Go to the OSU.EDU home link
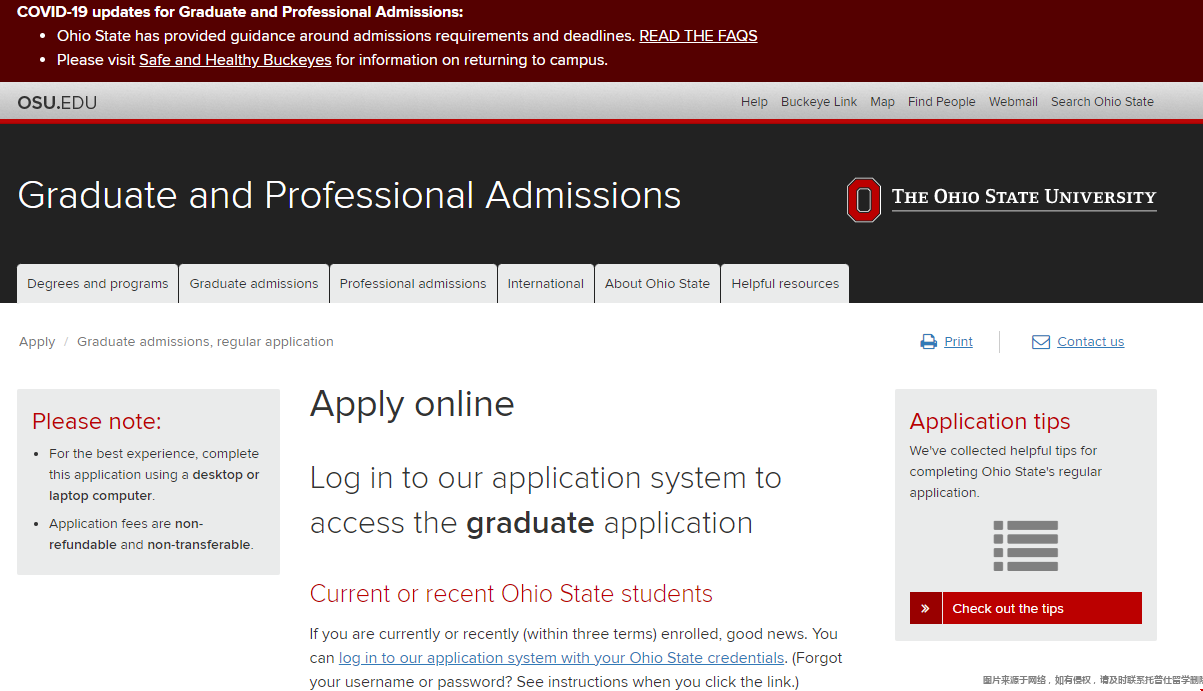This screenshot has width=1203, height=691. [x=57, y=102]
